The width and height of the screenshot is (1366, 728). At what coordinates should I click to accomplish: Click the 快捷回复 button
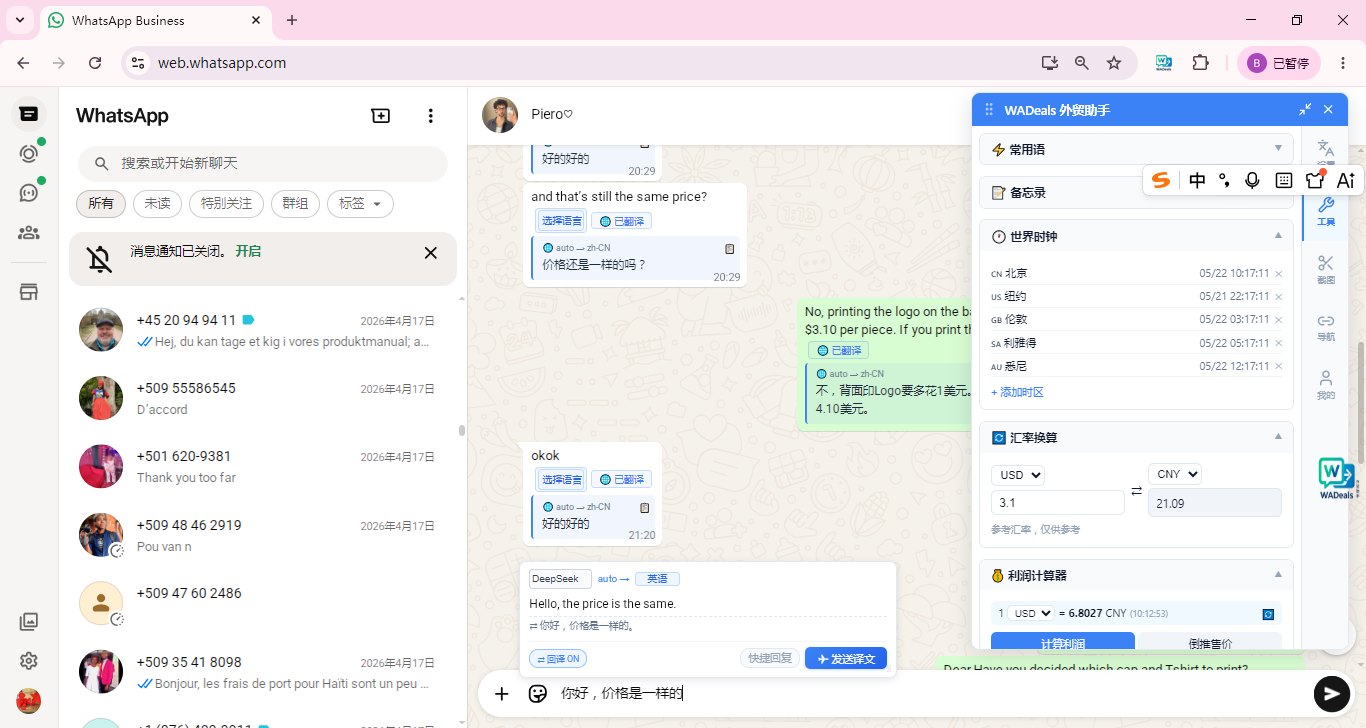point(770,658)
